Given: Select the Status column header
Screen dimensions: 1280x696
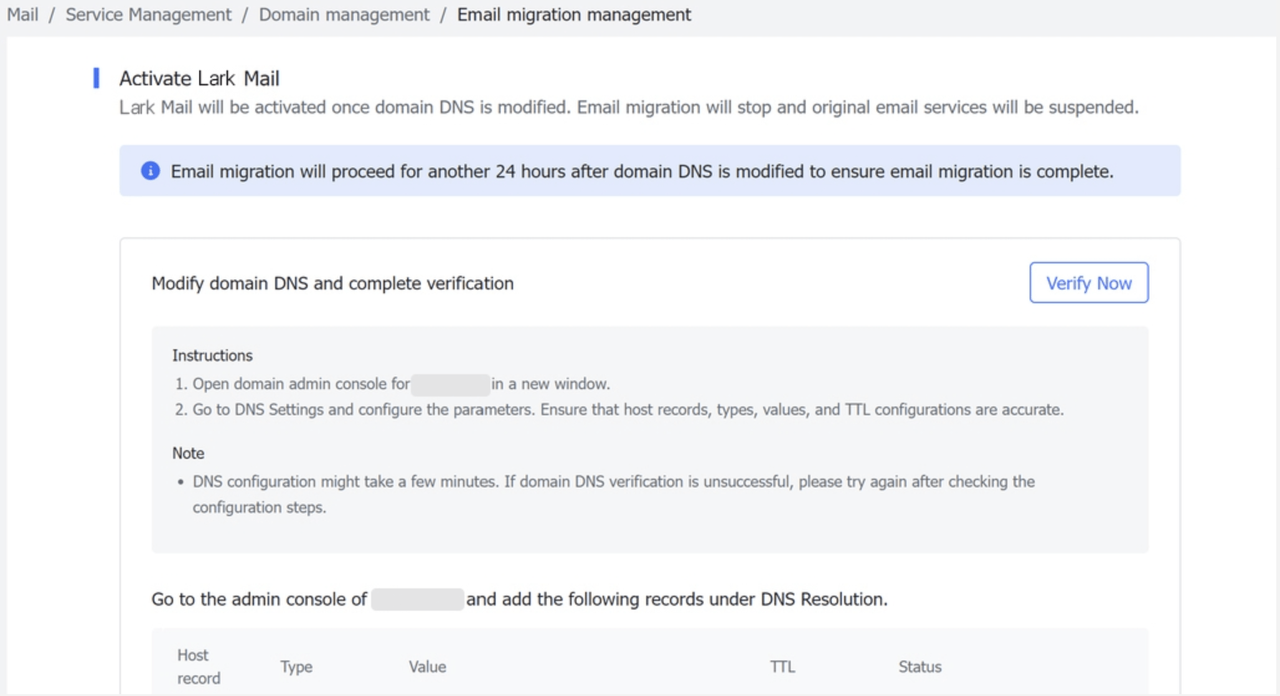Looking at the screenshot, I should pyautogui.click(x=919, y=666).
